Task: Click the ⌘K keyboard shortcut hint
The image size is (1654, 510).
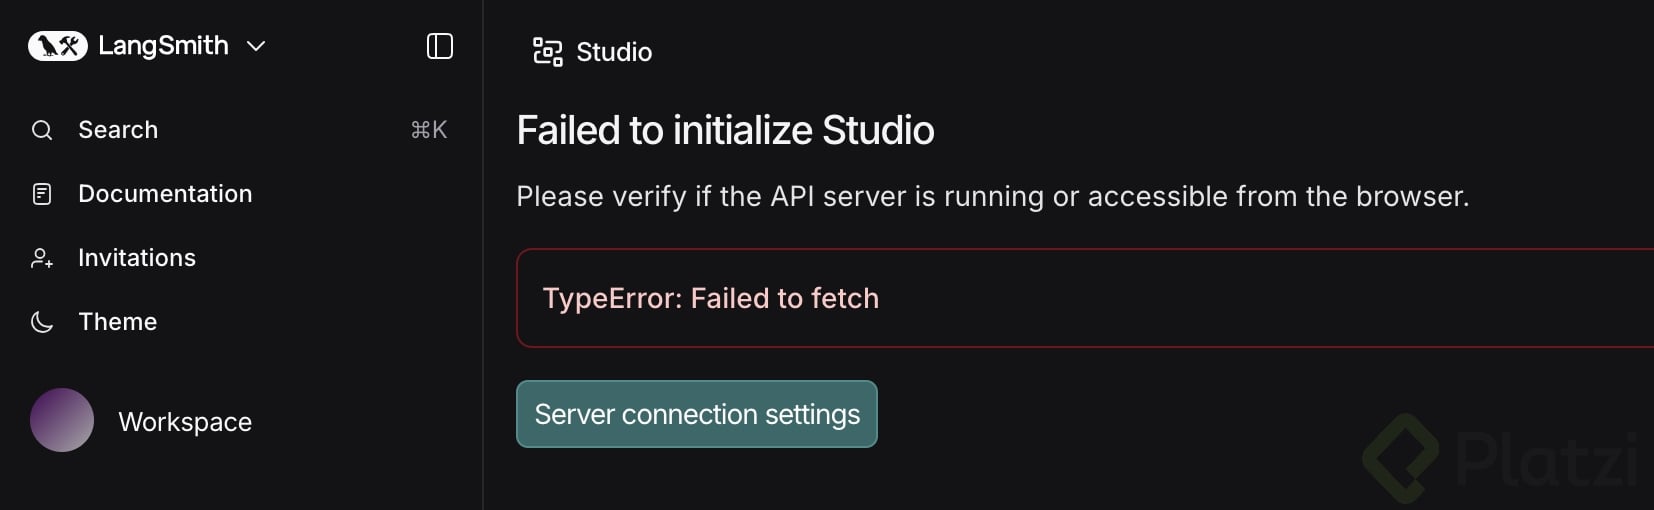Action: [429, 130]
